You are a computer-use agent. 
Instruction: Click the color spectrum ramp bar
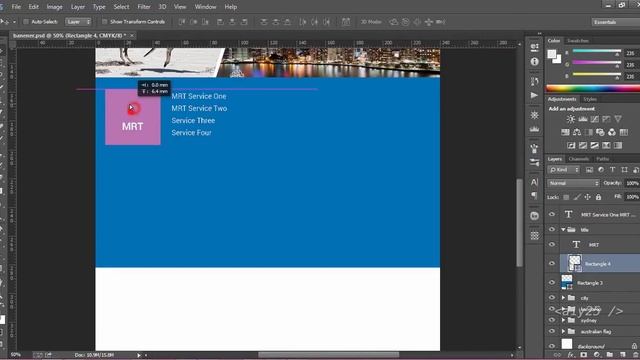click(x=593, y=88)
